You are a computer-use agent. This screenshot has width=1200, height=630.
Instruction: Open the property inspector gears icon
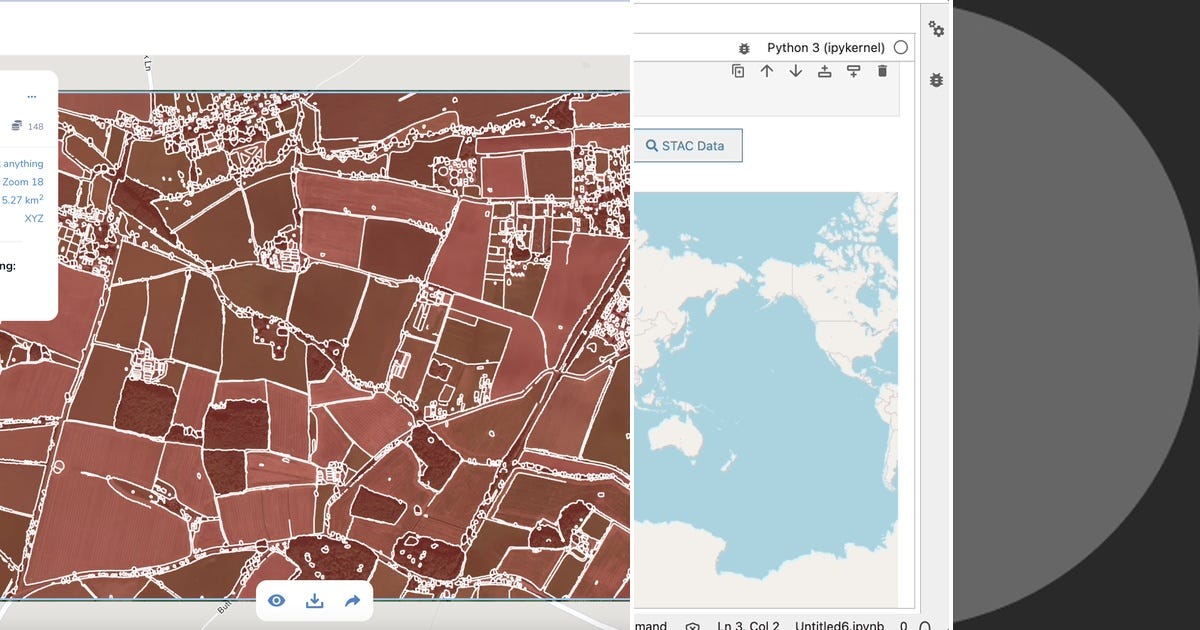pyautogui.click(x=936, y=31)
